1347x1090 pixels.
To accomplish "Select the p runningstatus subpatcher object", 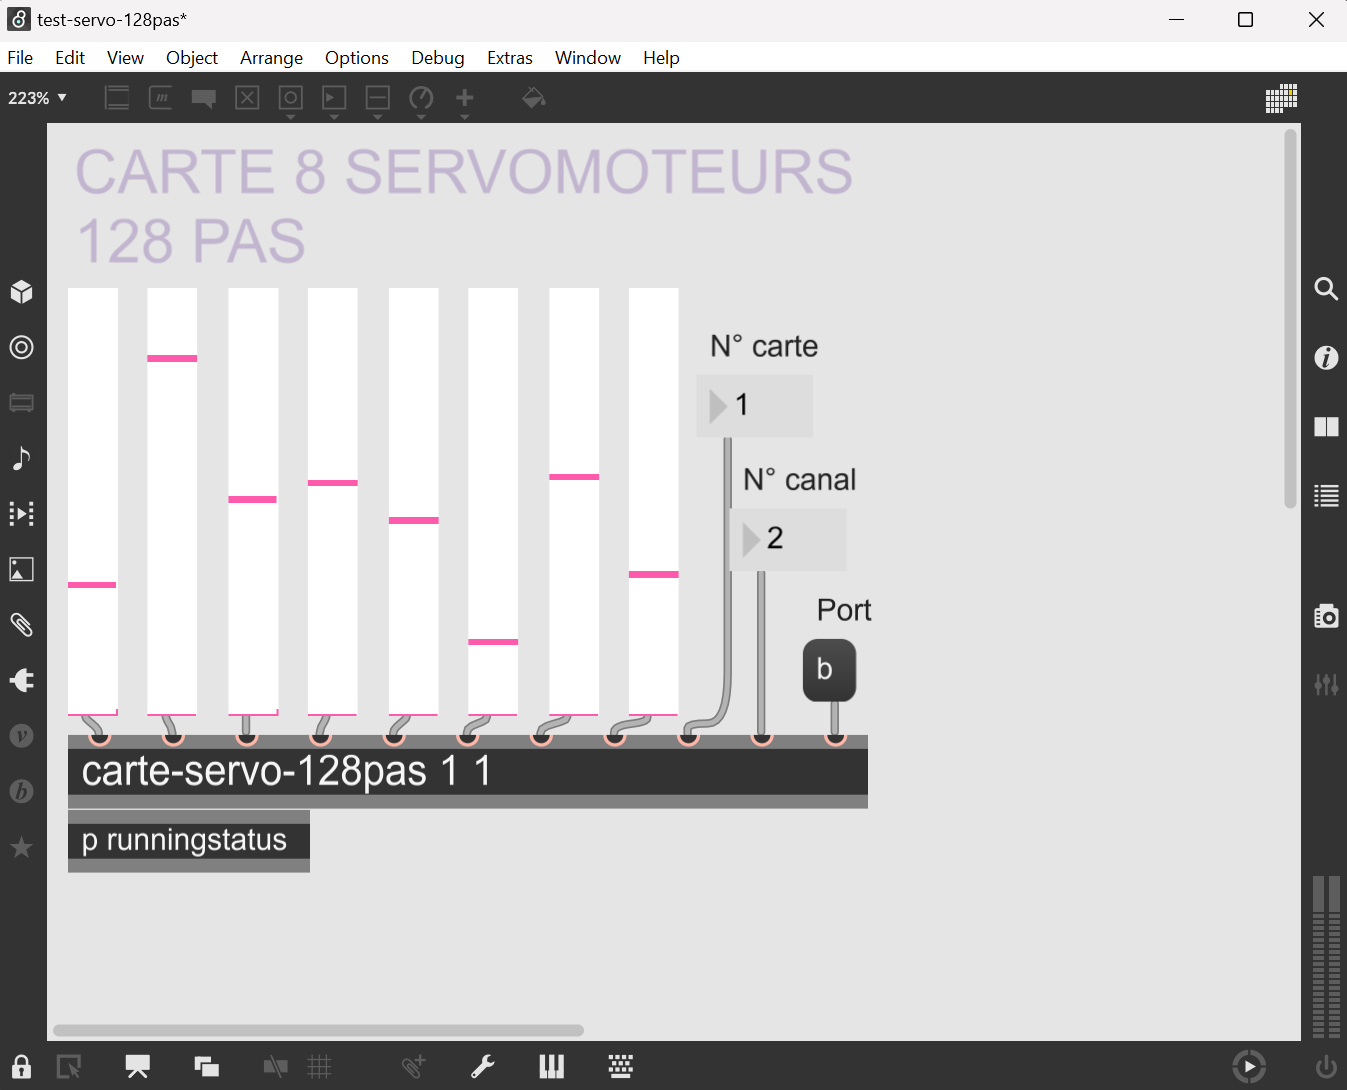I will (x=189, y=841).
